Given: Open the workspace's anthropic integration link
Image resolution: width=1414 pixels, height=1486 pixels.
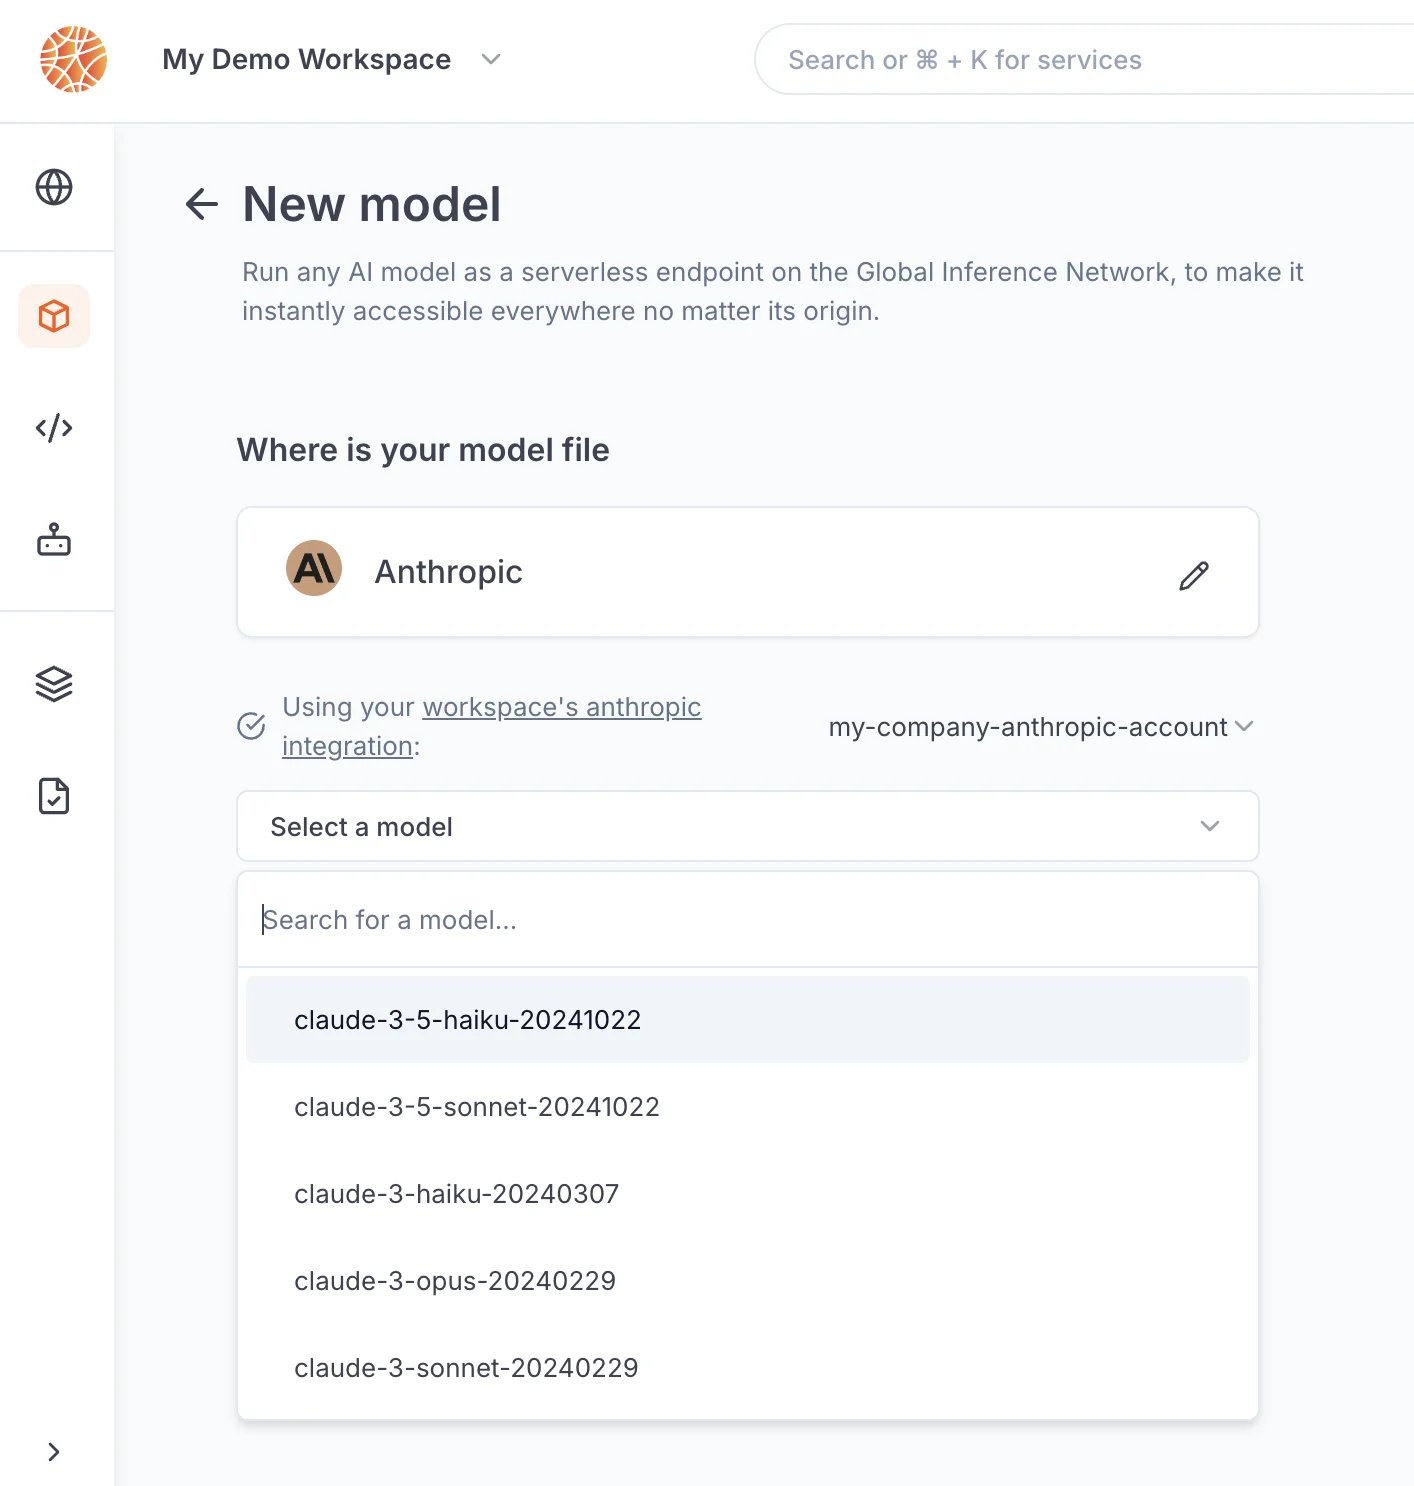Looking at the screenshot, I should coord(491,726).
